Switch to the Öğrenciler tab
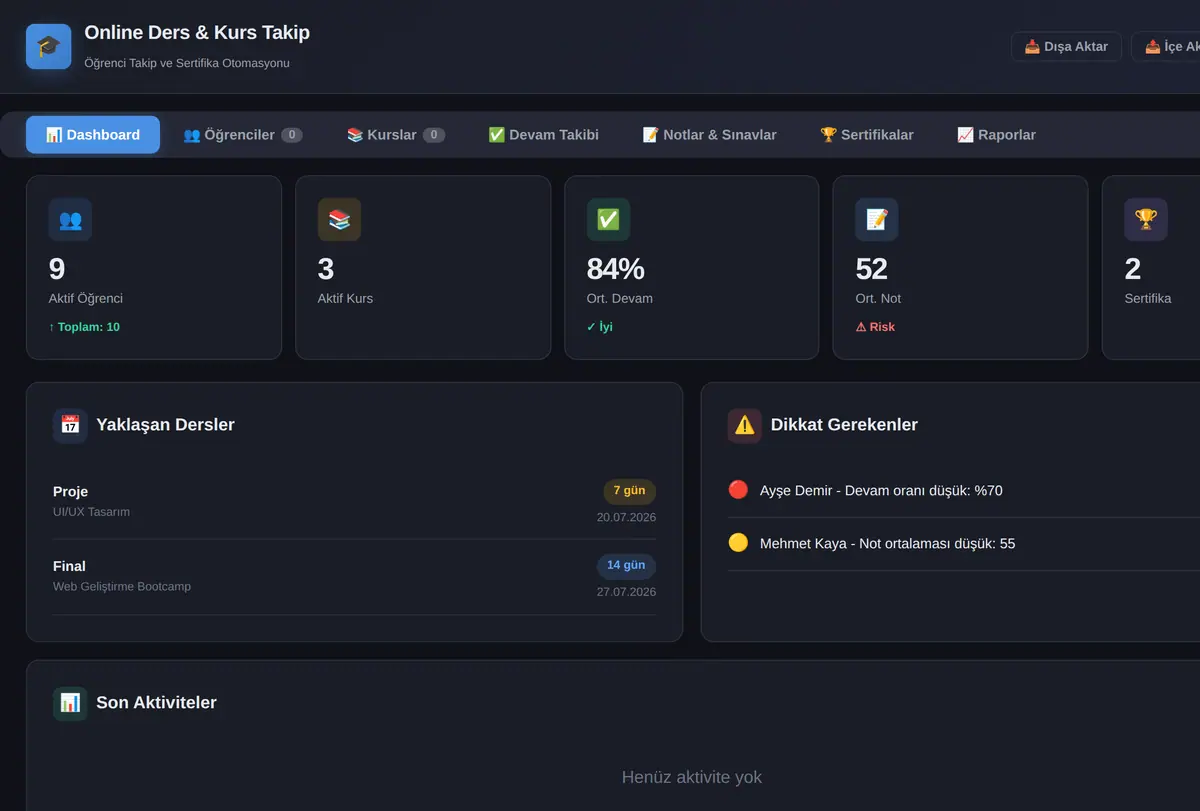 click(x=243, y=135)
